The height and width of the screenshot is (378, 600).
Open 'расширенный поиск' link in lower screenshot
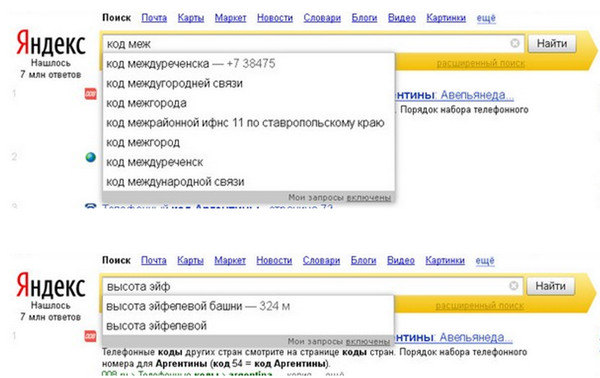(479, 306)
